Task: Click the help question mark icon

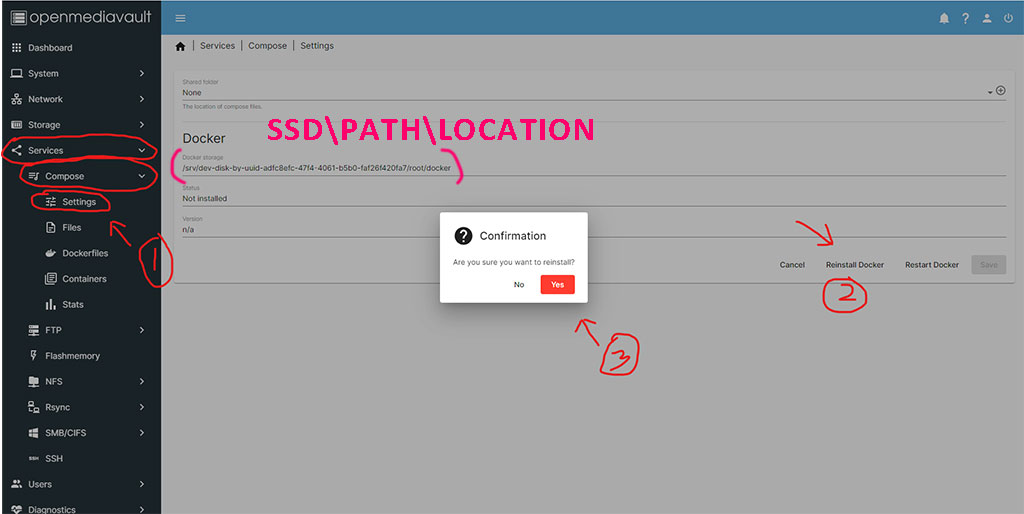Action: tap(965, 18)
